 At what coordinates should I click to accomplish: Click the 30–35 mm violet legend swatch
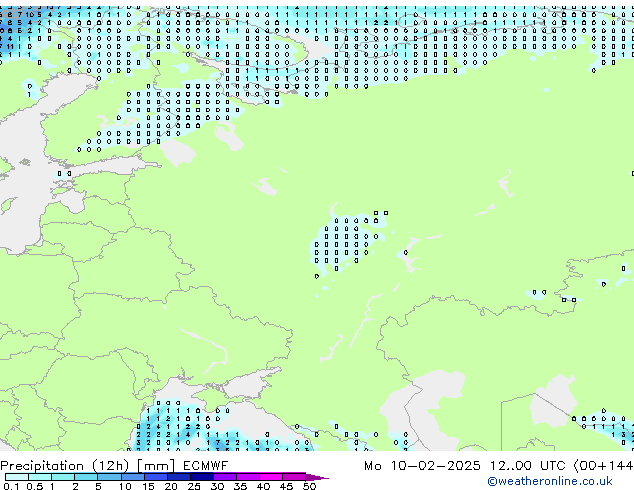[x=225, y=477]
